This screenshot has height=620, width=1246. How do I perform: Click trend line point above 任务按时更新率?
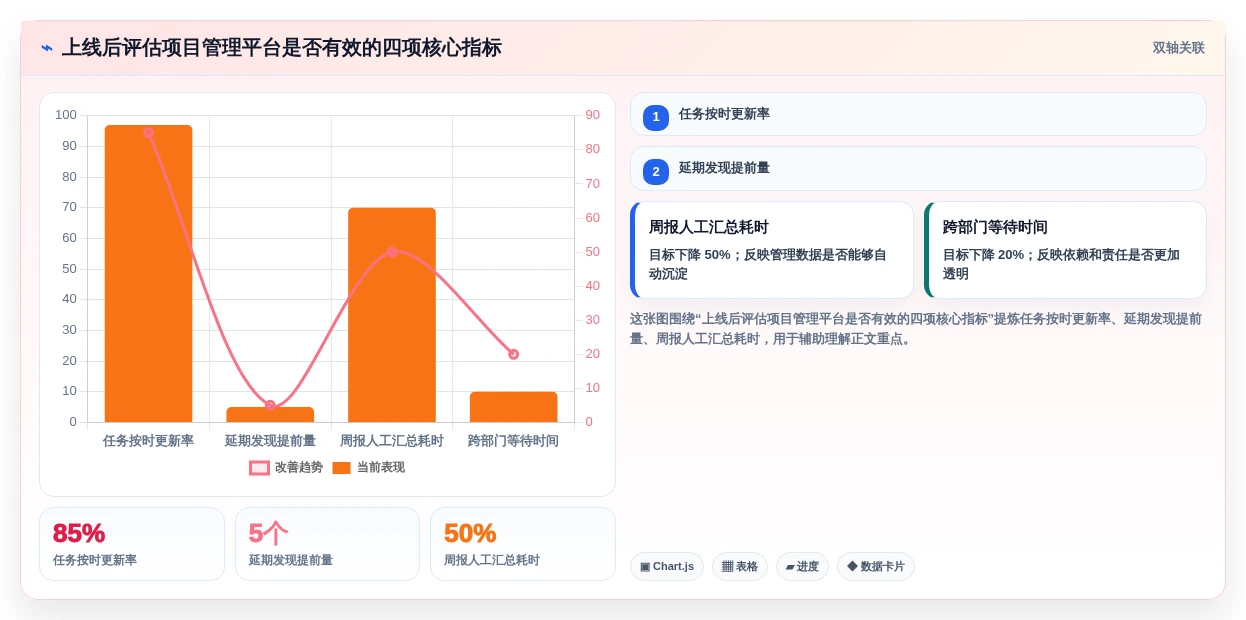(x=148, y=133)
